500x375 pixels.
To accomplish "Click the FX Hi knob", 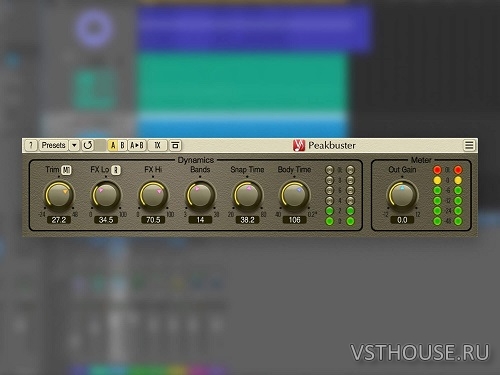I will 153,195.
